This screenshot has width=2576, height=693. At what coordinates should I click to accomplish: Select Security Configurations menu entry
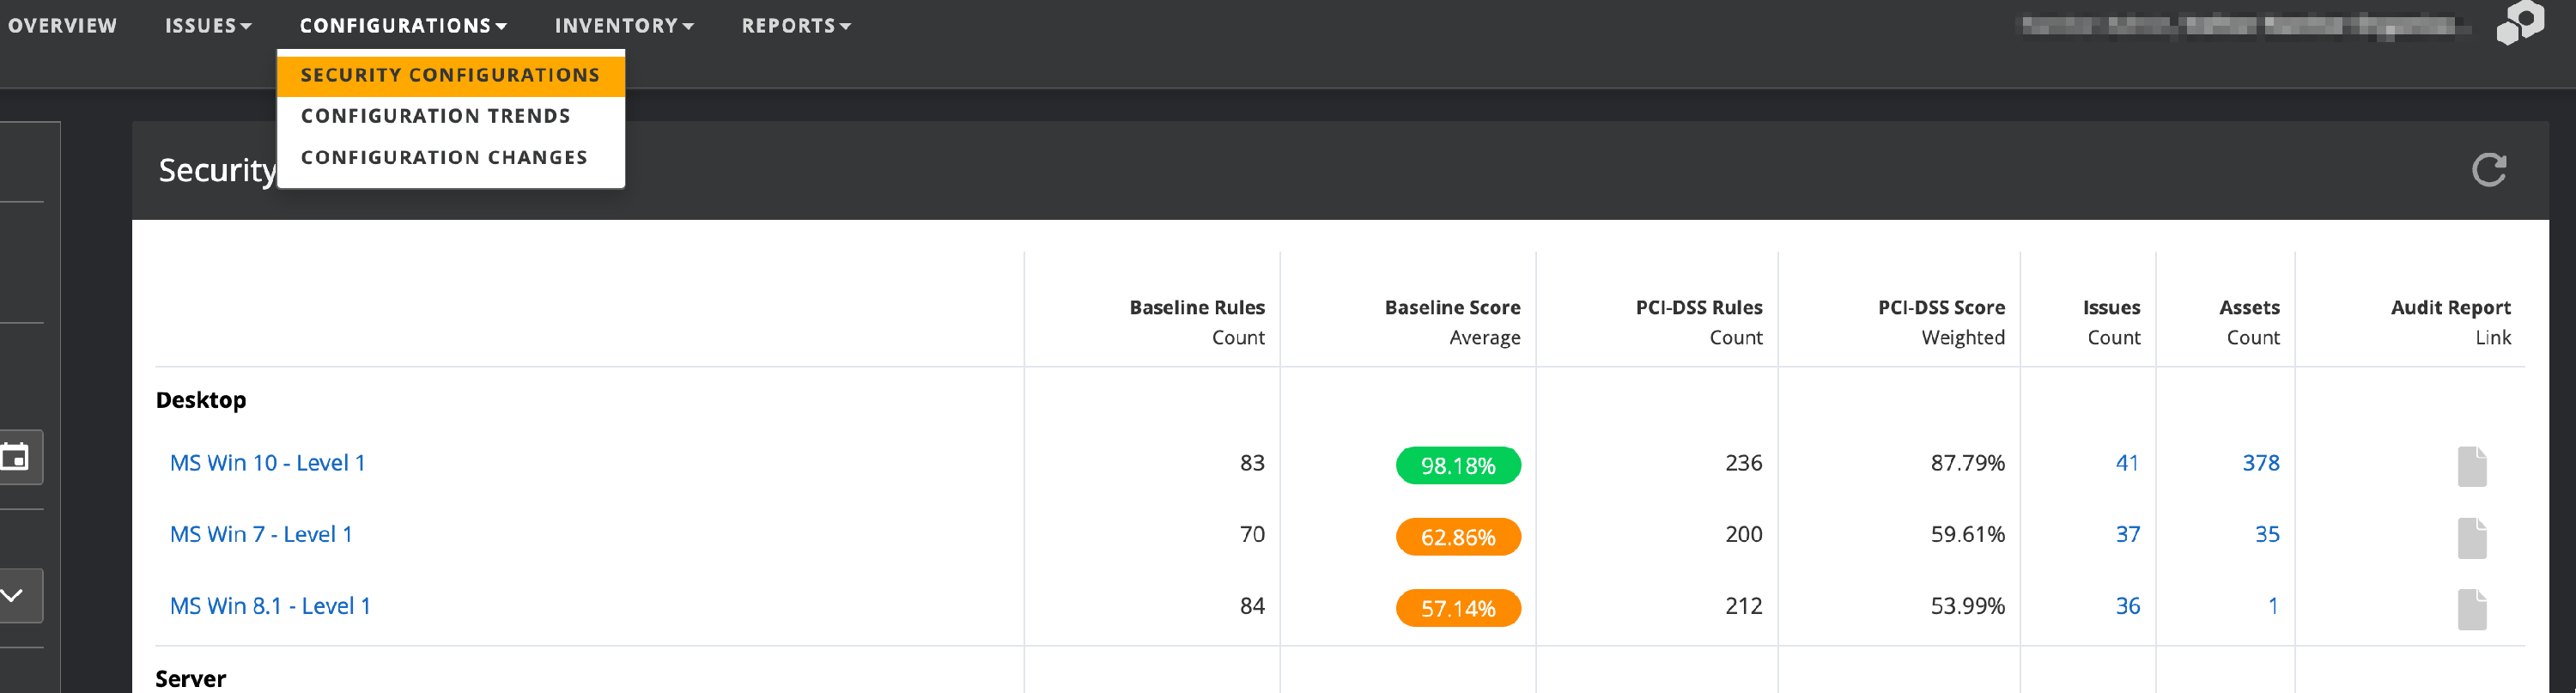pyautogui.click(x=450, y=75)
